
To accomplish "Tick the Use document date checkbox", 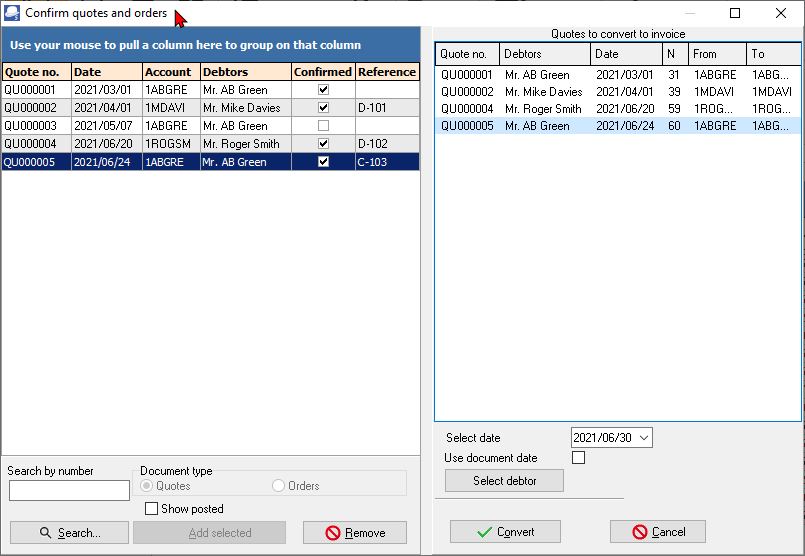I will coord(578,458).
